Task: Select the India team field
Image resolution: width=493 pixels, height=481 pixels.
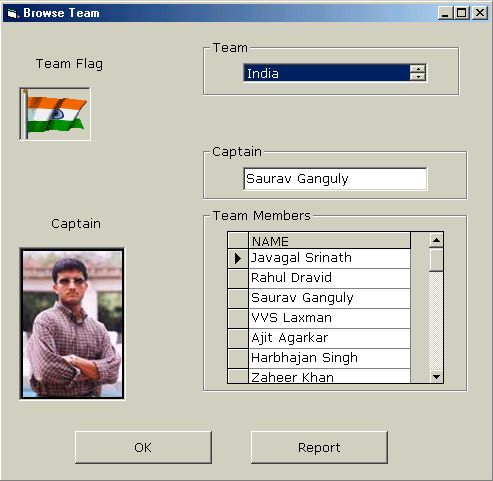Action: [x=327, y=73]
